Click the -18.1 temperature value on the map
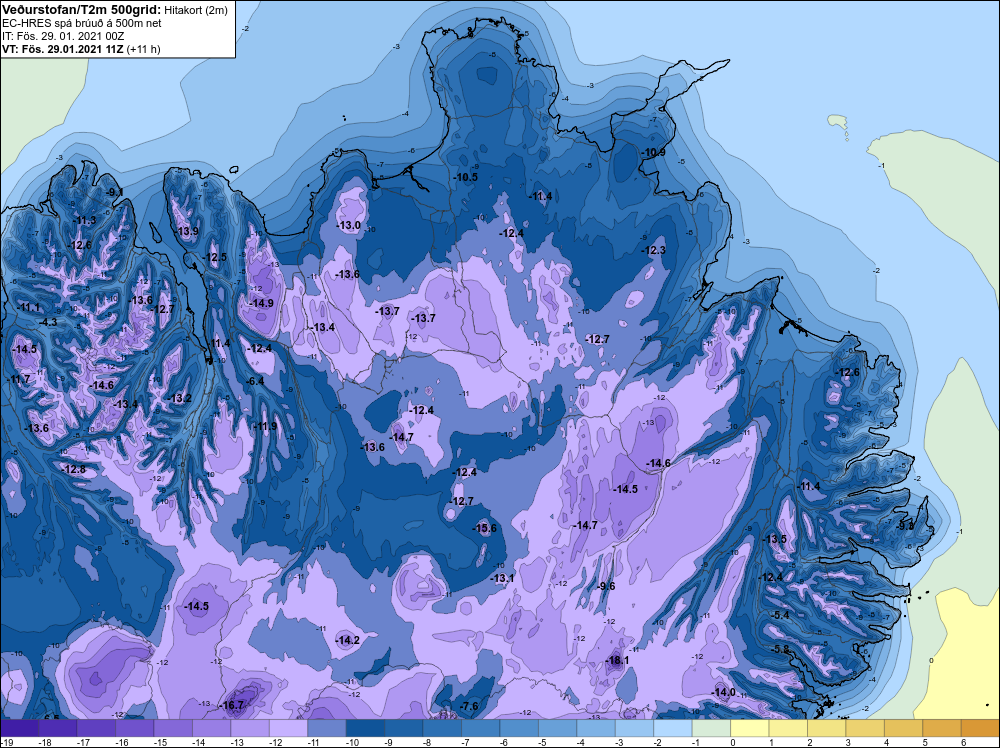This screenshot has width=1000, height=748. [617, 660]
